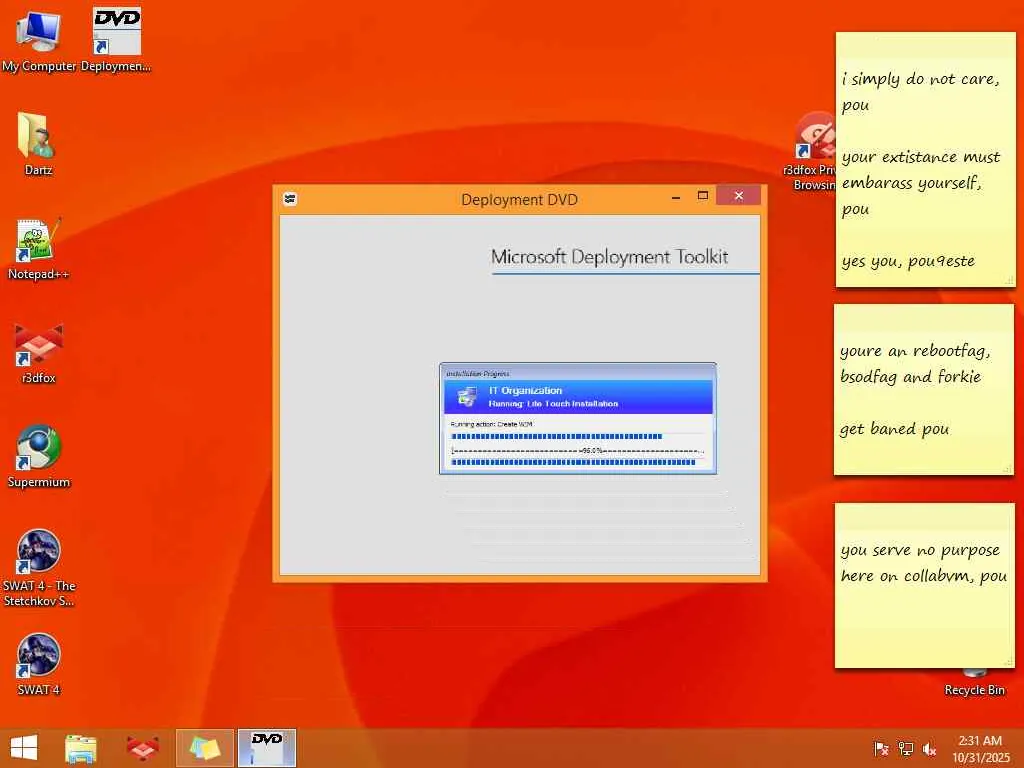Click the 'youre an rebootfag' sticky note
The width and height of the screenshot is (1024, 768).
tap(923, 390)
